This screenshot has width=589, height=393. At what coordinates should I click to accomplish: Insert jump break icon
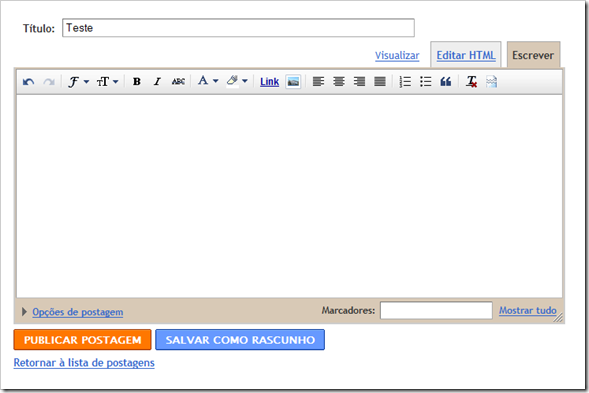click(x=491, y=82)
